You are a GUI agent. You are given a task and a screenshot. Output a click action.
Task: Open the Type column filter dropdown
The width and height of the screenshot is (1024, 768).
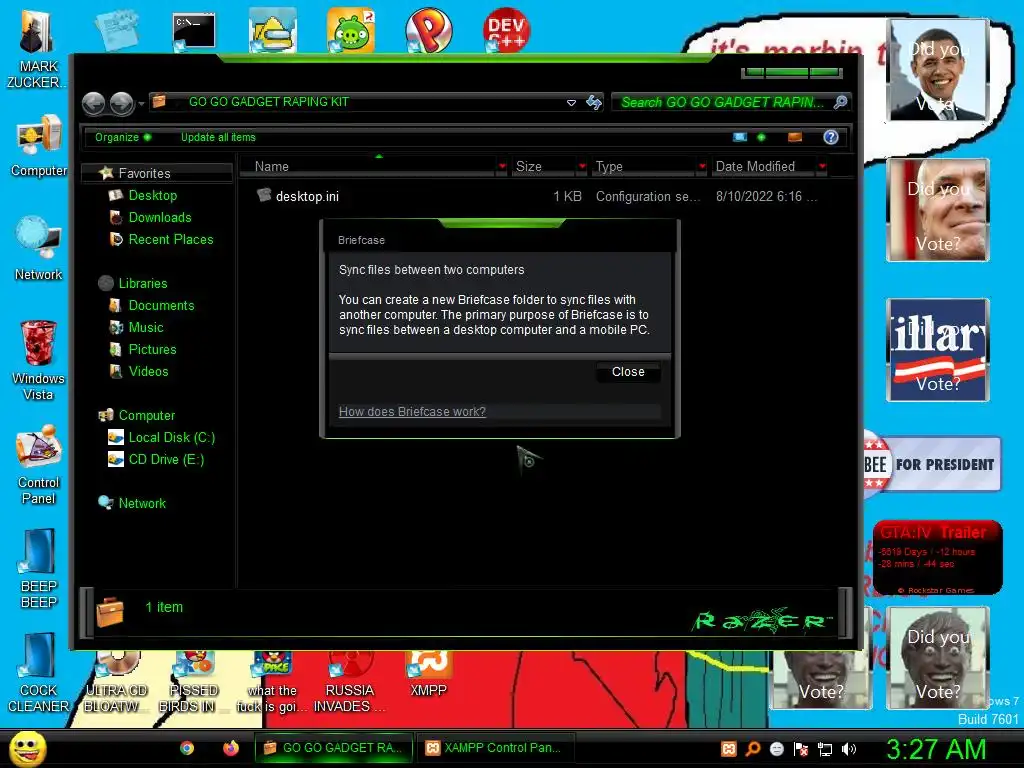pos(702,167)
